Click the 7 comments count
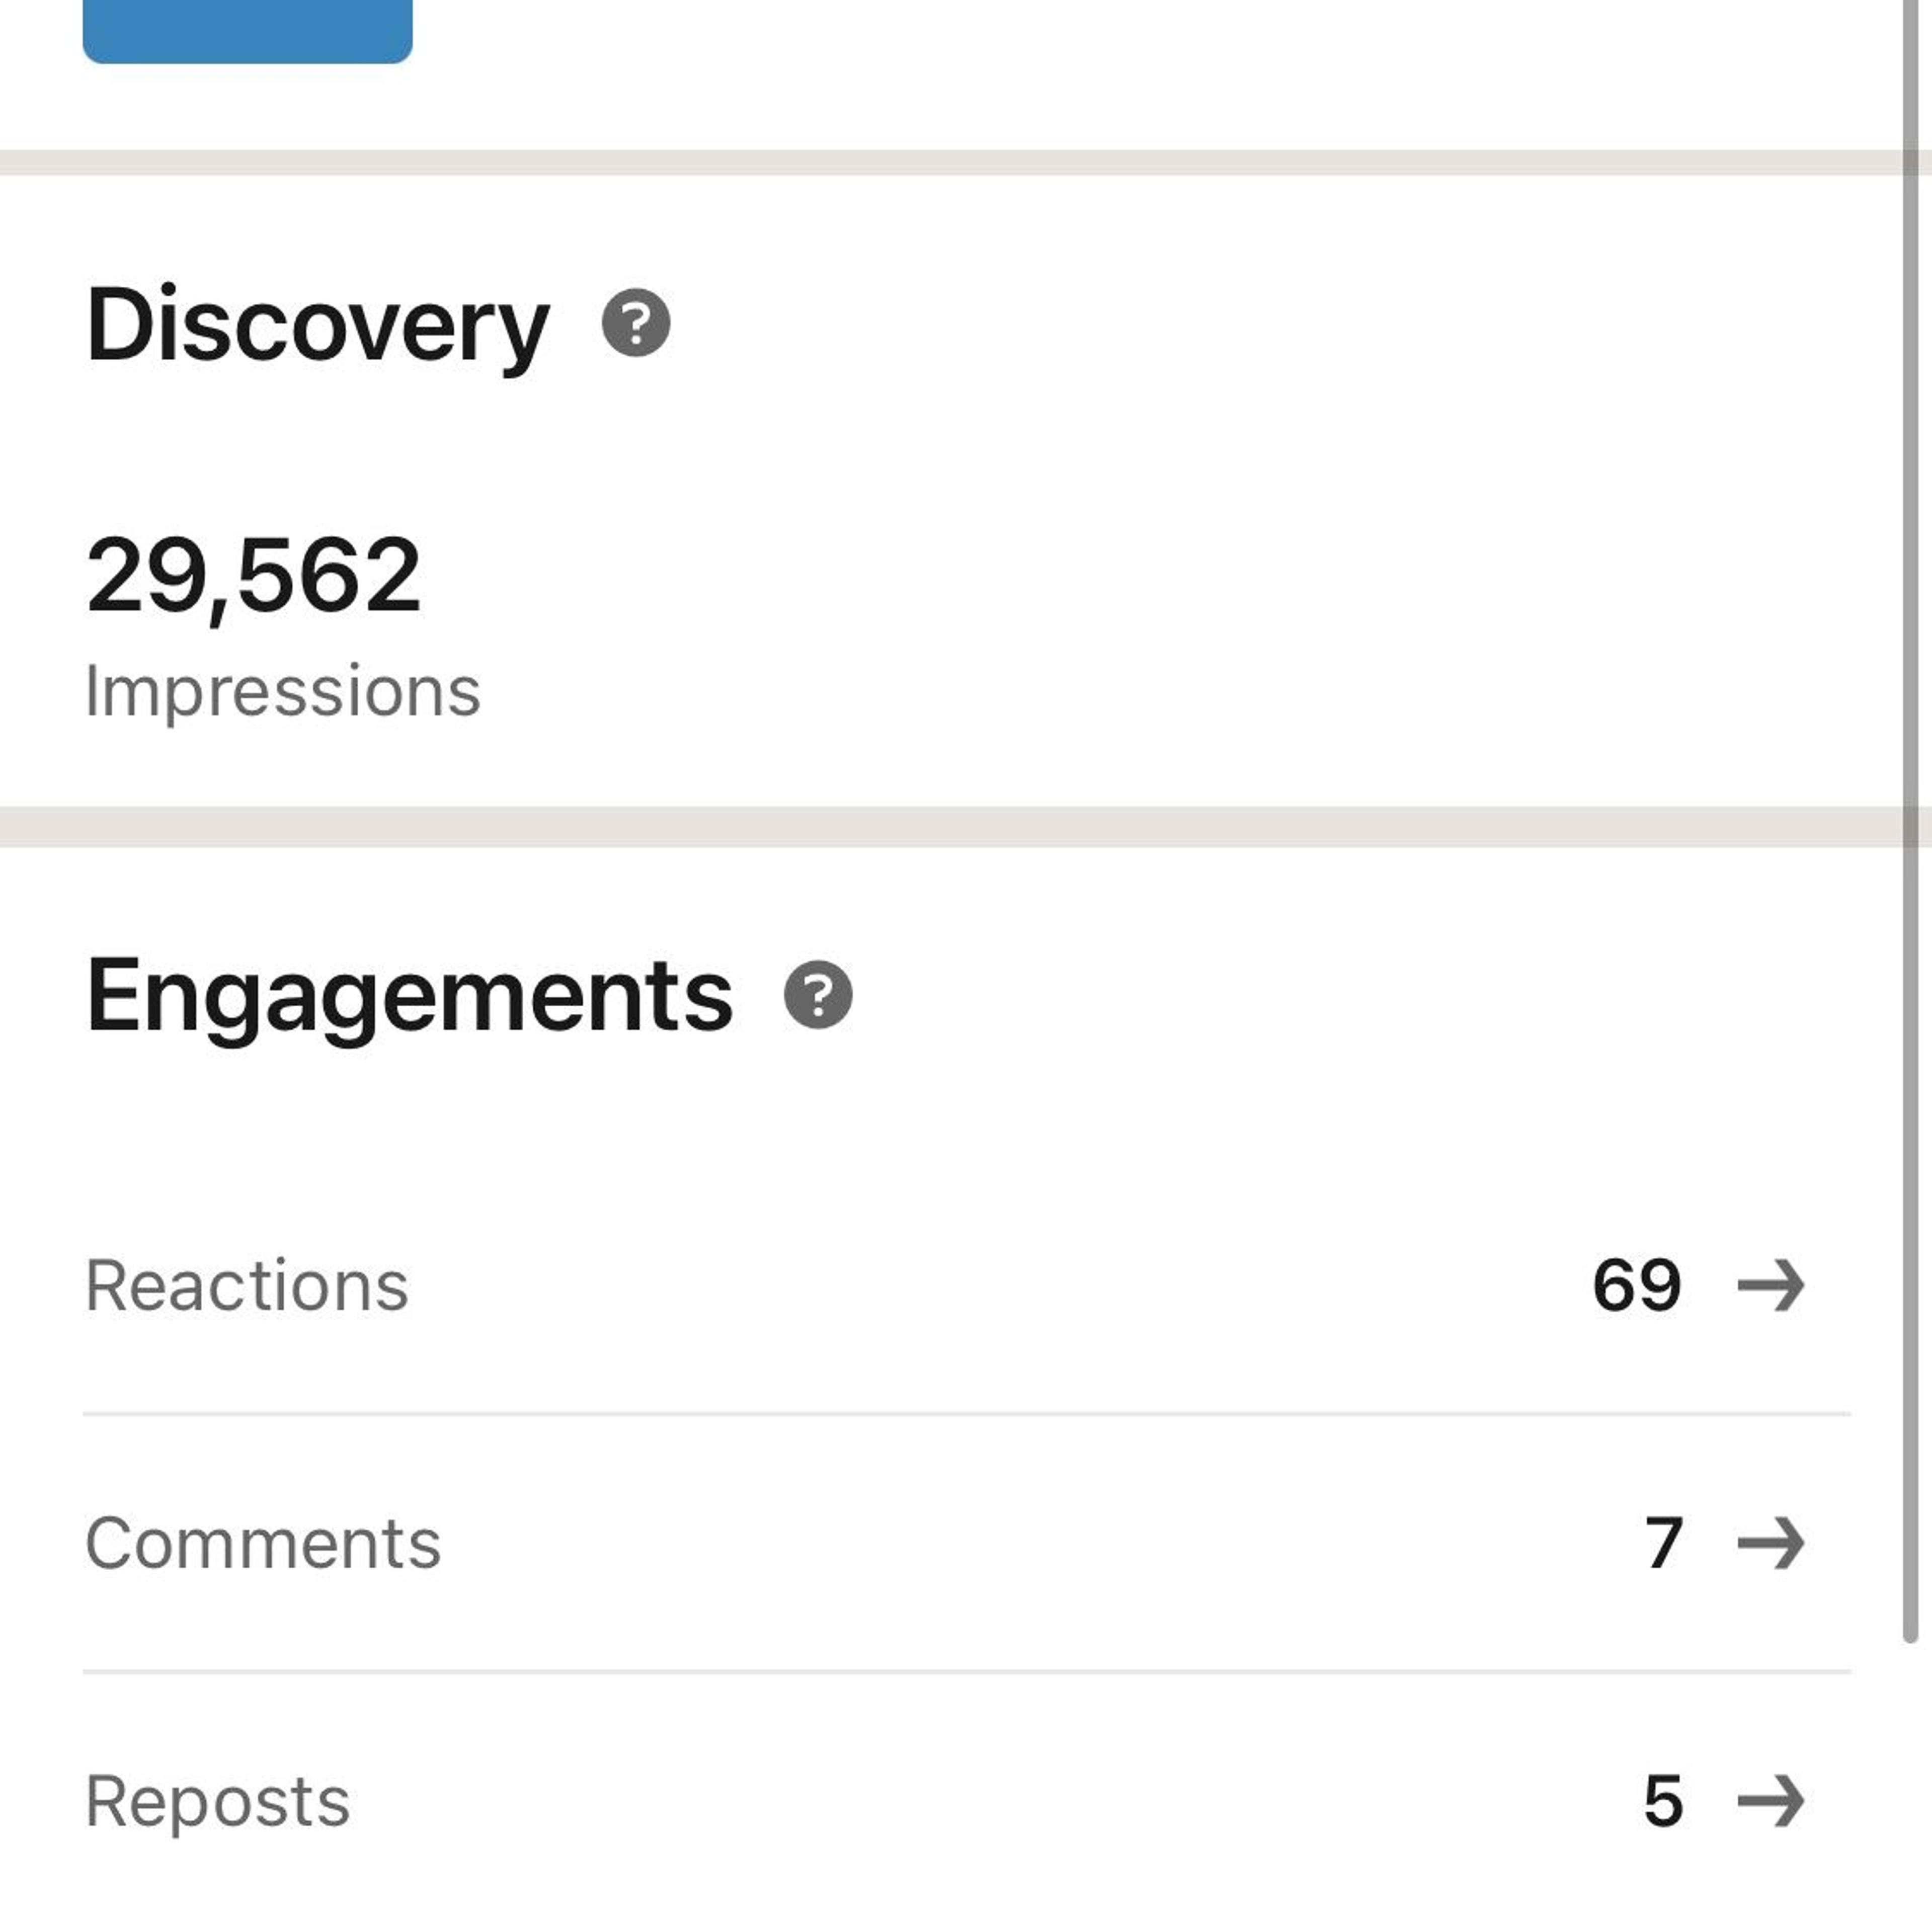 pyautogui.click(x=1664, y=1543)
